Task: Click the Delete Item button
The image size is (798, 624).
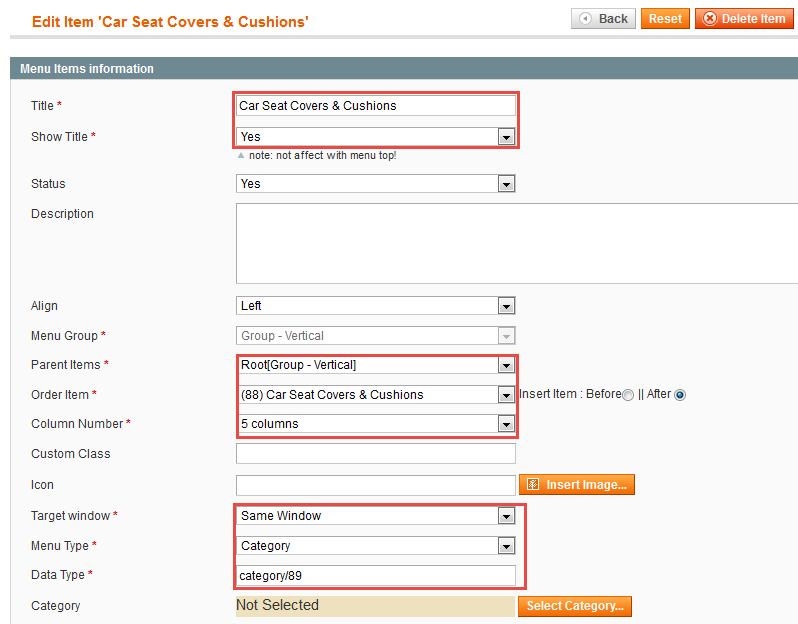Action: click(x=744, y=19)
